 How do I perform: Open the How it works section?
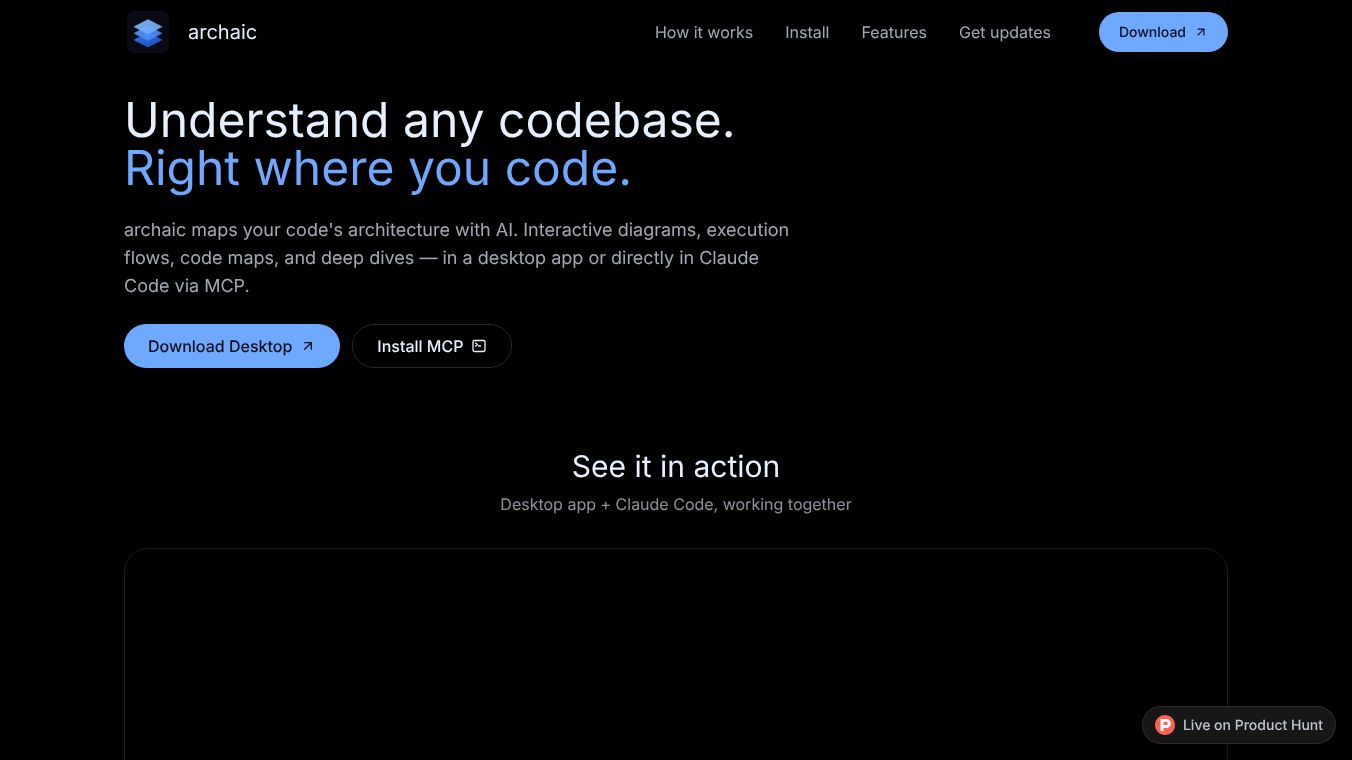[704, 32]
